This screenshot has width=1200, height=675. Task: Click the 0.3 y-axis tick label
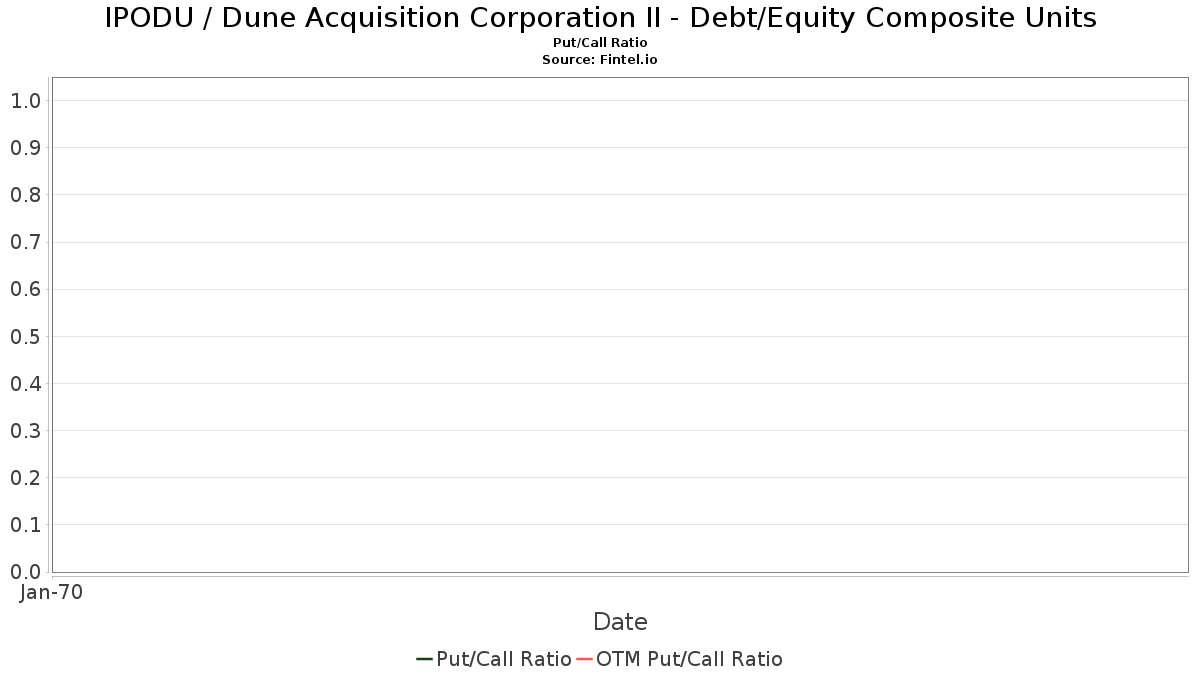[25, 431]
